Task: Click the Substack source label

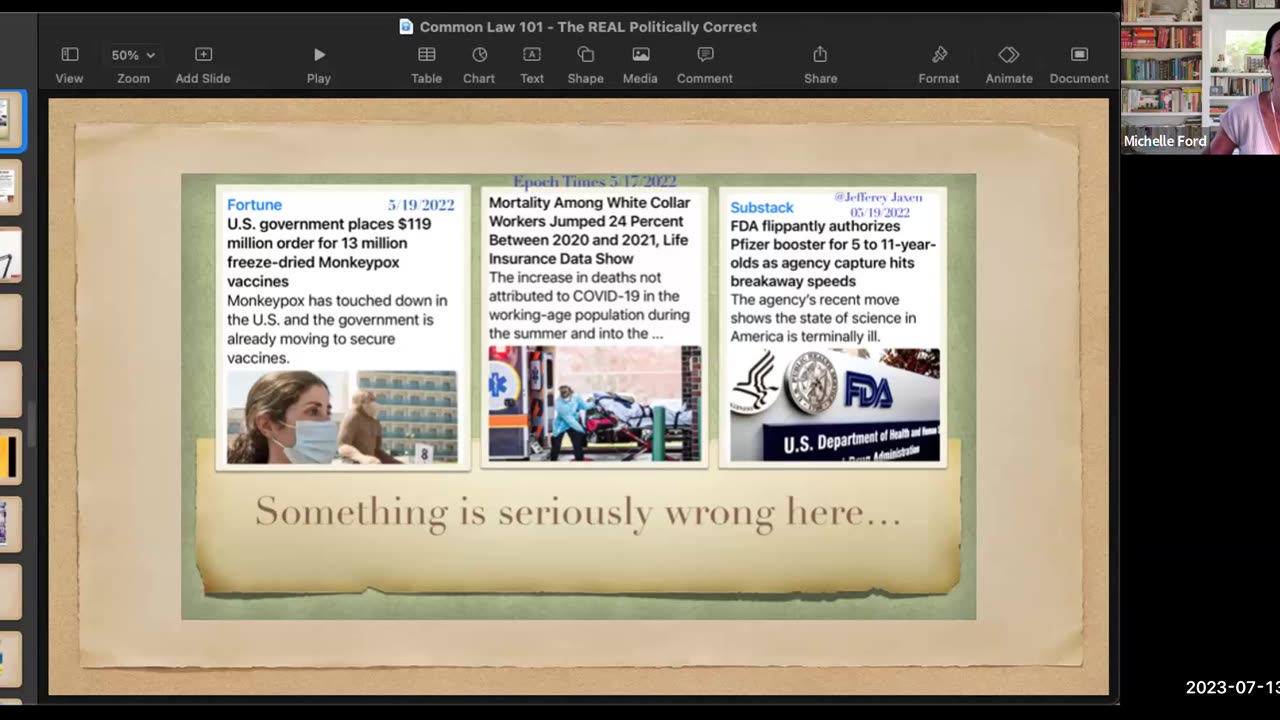Action: coord(762,208)
